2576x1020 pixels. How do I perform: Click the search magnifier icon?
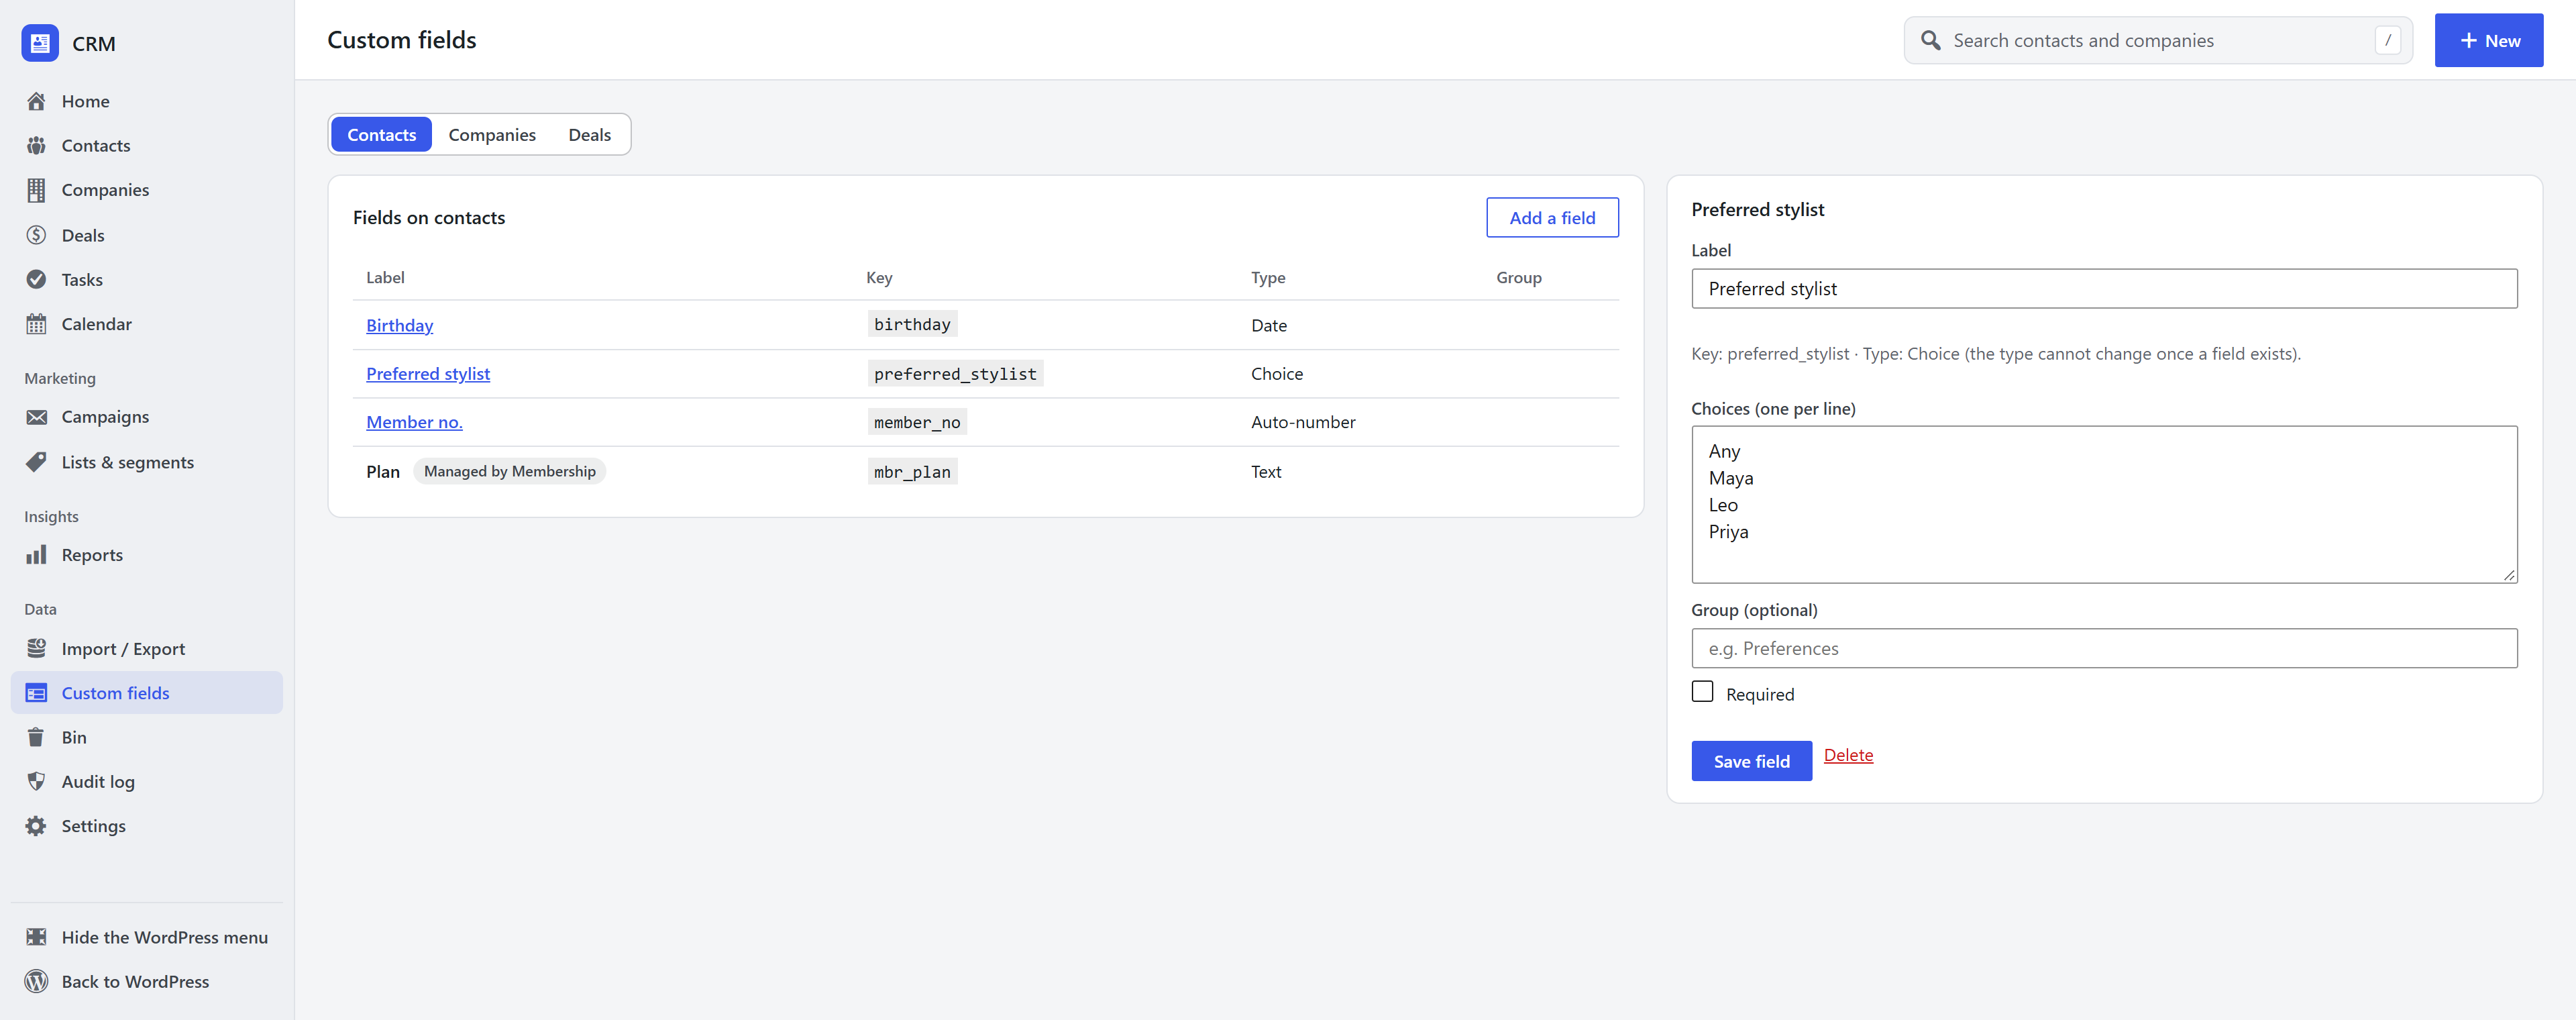click(1931, 40)
